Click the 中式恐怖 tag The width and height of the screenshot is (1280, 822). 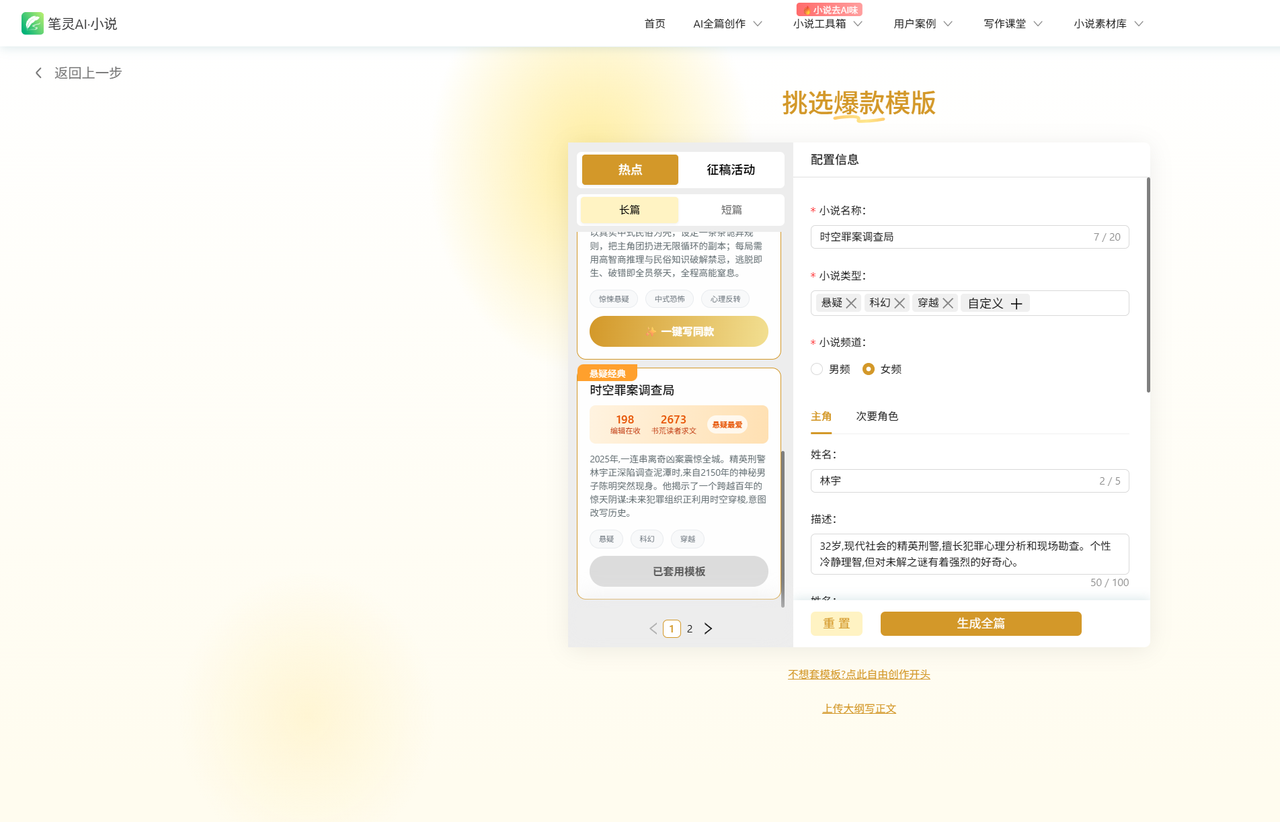[x=670, y=299]
